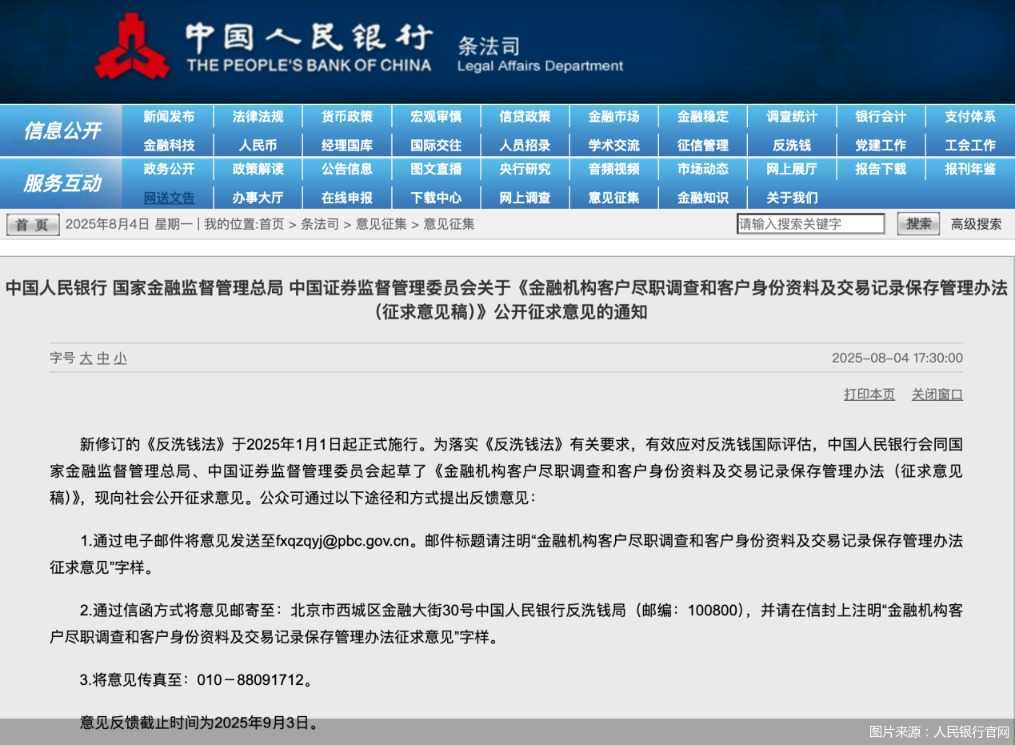Image resolution: width=1015 pixels, height=745 pixels.
Task: Open the 反洗钱 section
Action: click(792, 145)
